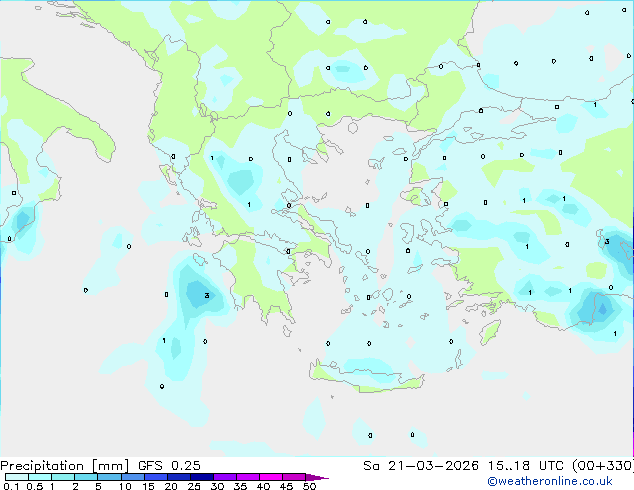Pick the 10–15 mm legend color box
Screen dimensions: 634x490
tap(133, 477)
